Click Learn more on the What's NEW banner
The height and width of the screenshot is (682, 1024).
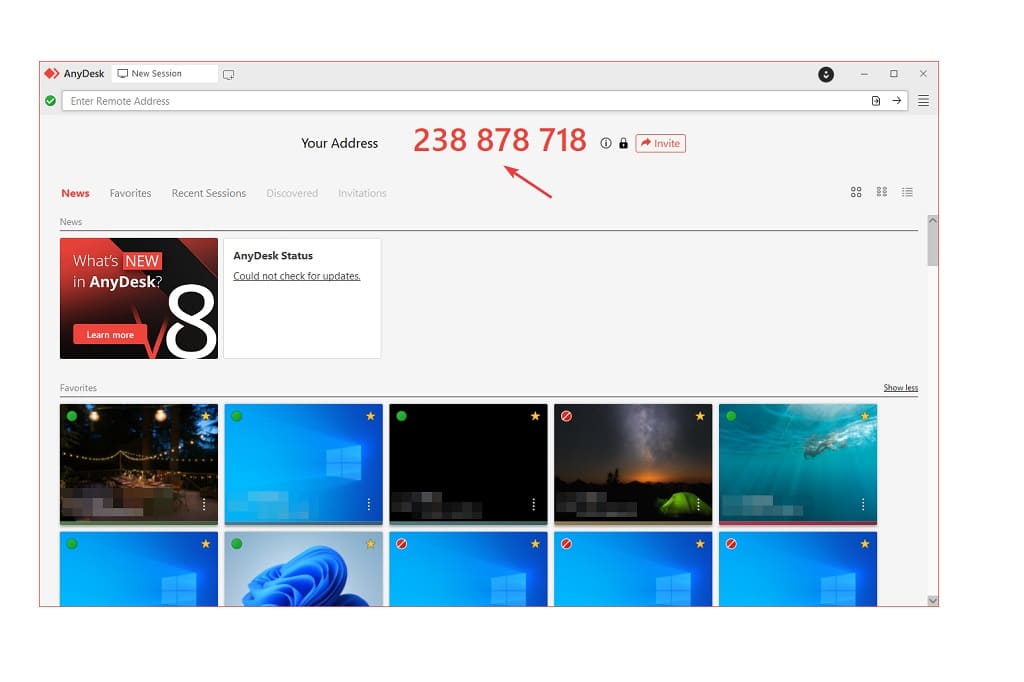point(110,334)
